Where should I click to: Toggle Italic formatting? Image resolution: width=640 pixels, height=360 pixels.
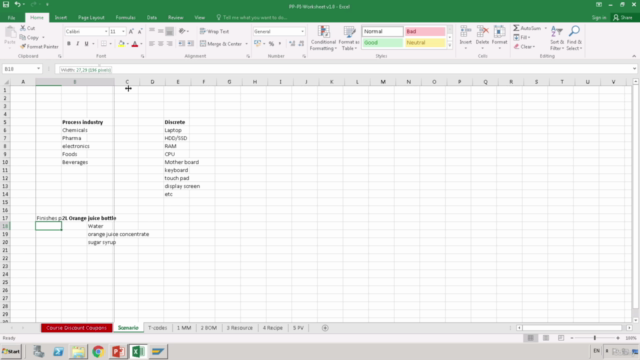click(x=78, y=44)
